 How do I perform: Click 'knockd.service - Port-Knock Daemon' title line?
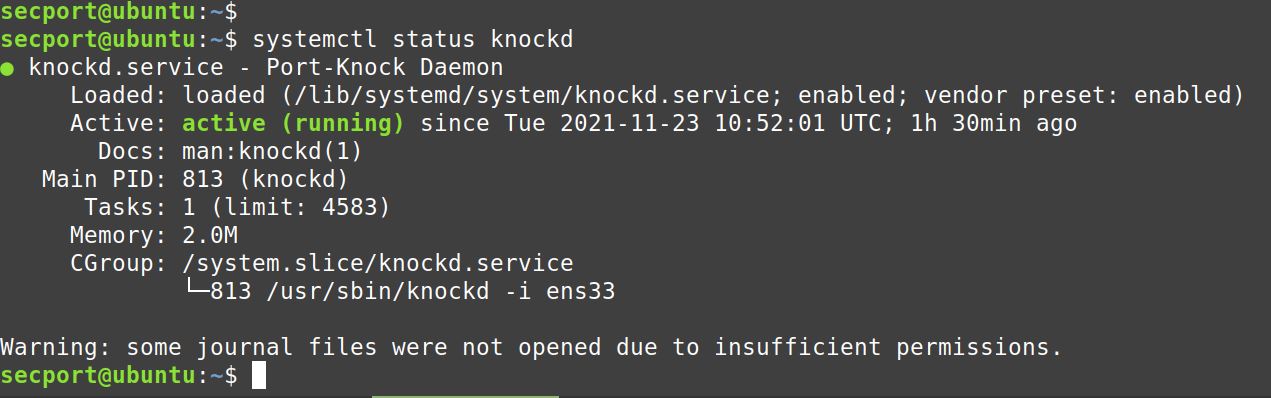(x=266, y=68)
